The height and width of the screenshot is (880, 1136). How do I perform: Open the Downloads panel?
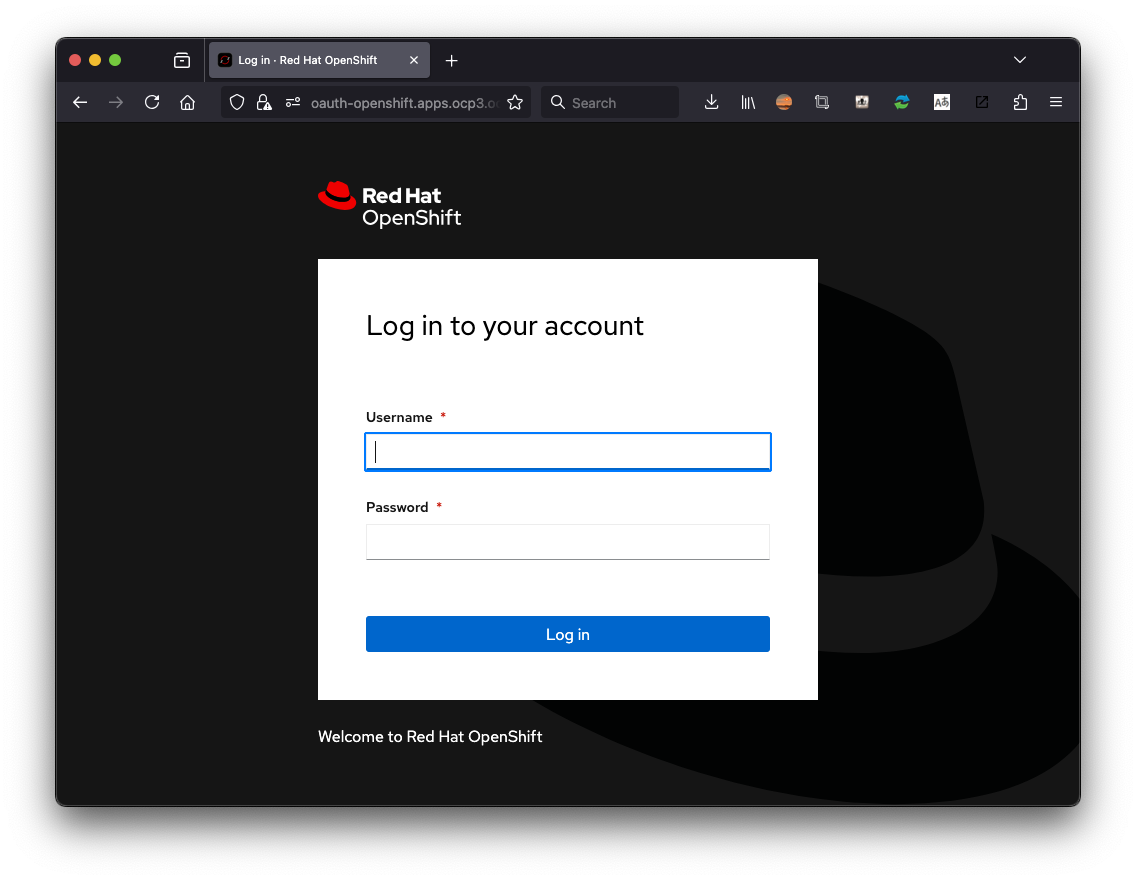[x=711, y=103]
